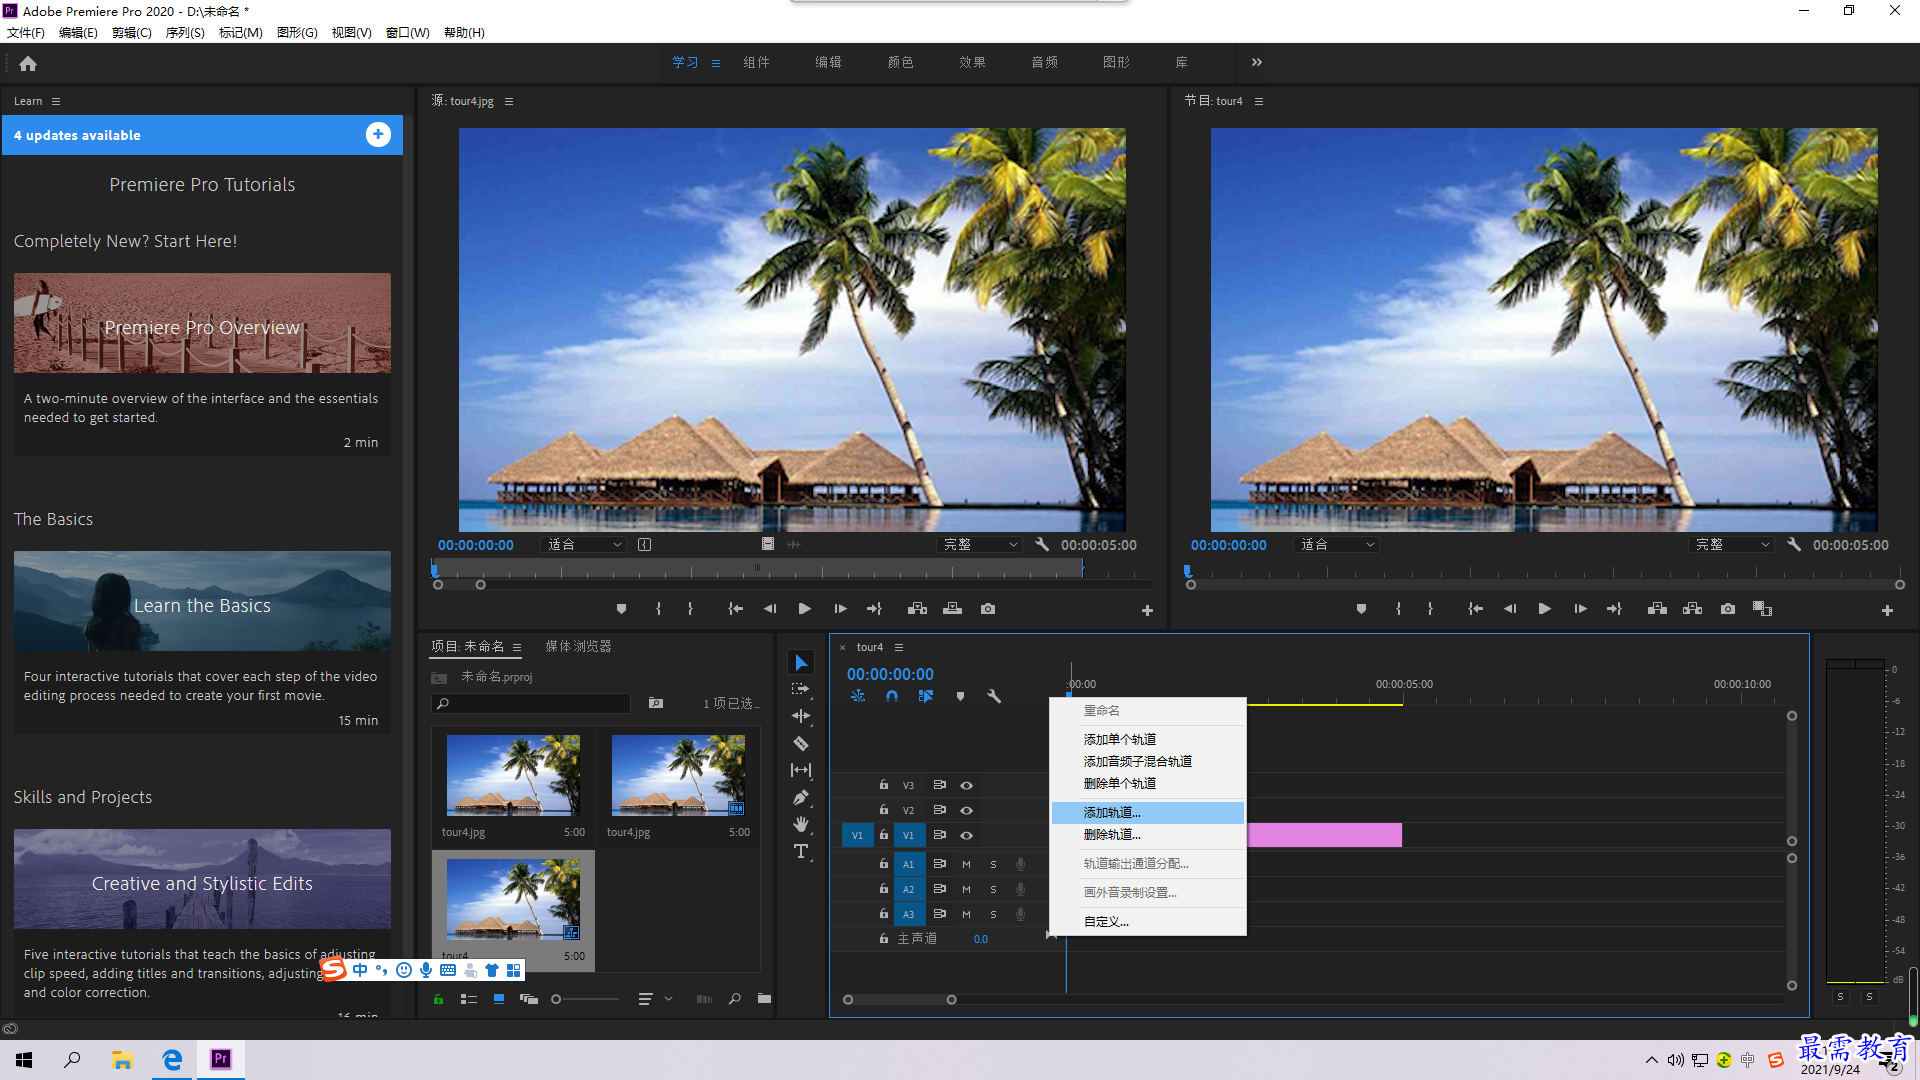Open Source monitor playback resolution dropdown
The height and width of the screenshot is (1080, 1920).
[x=980, y=545]
